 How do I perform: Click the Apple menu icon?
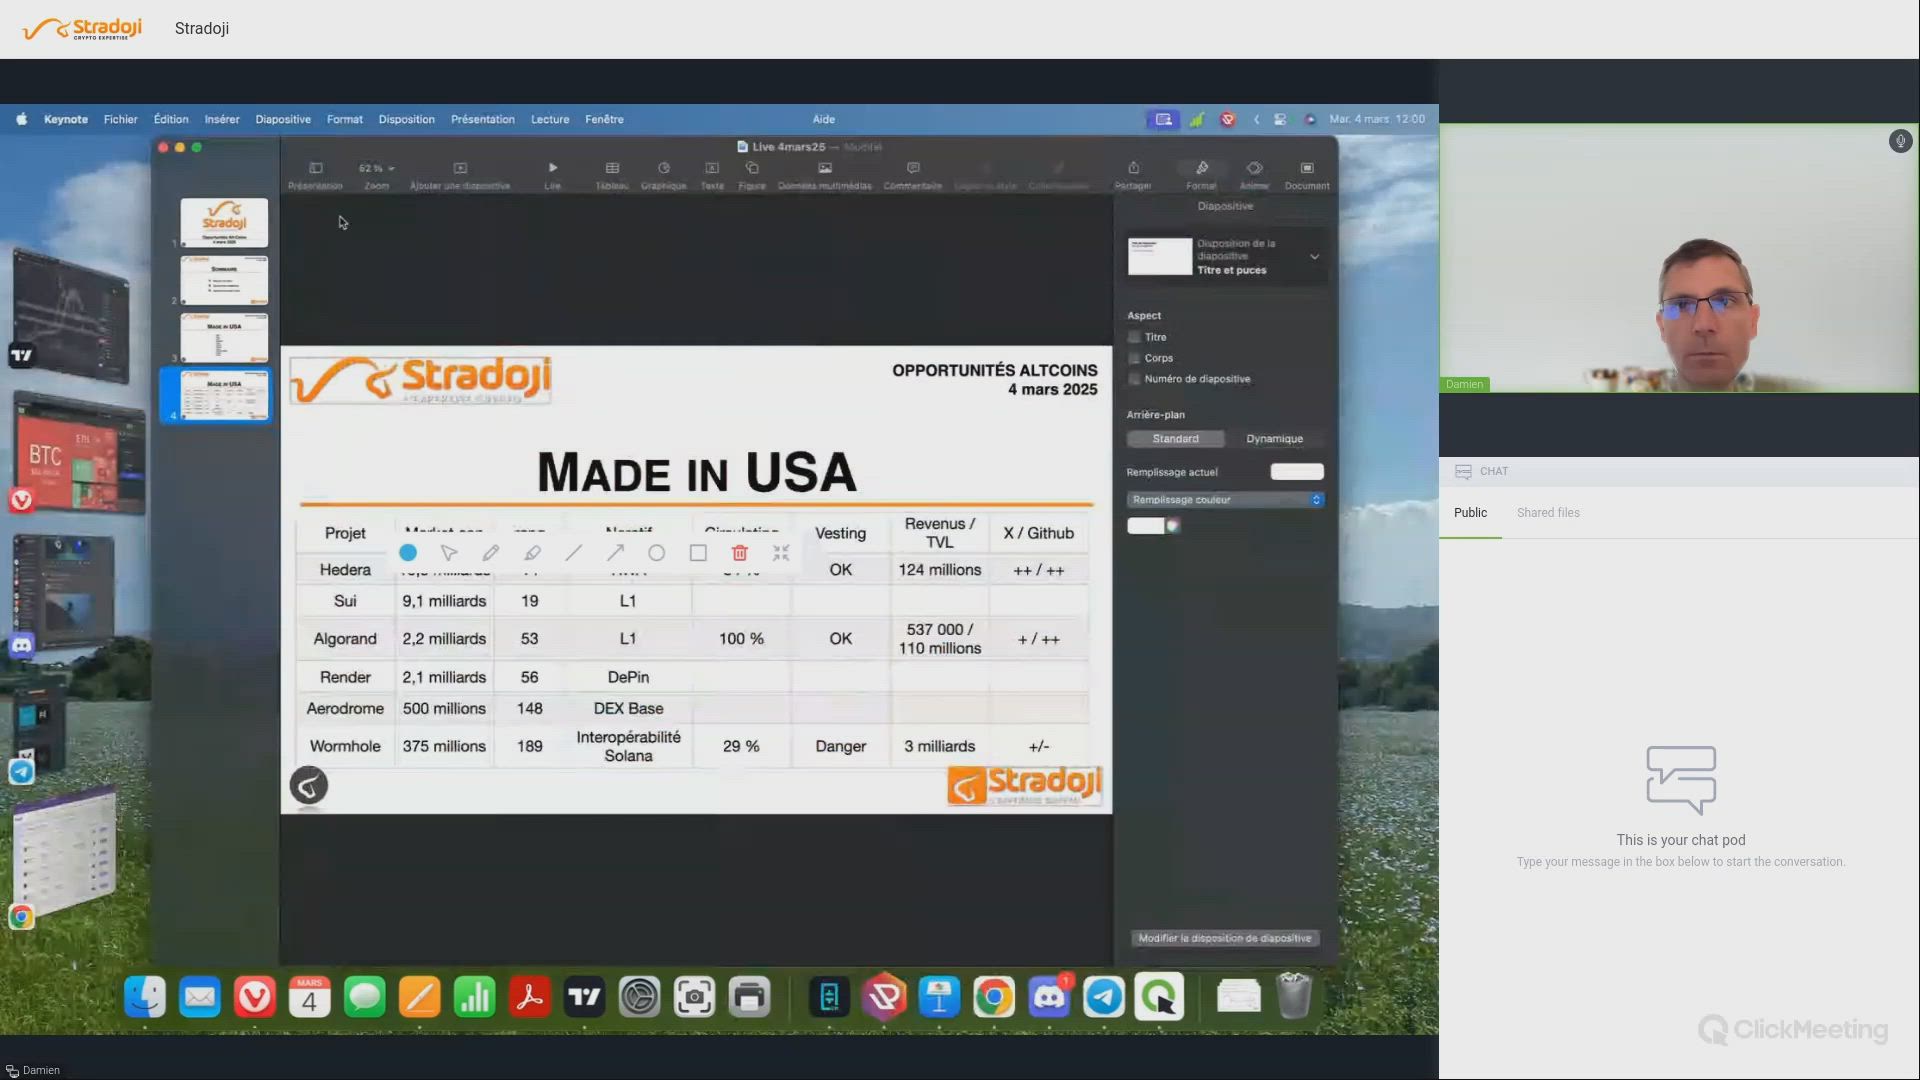click(x=21, y=119)
